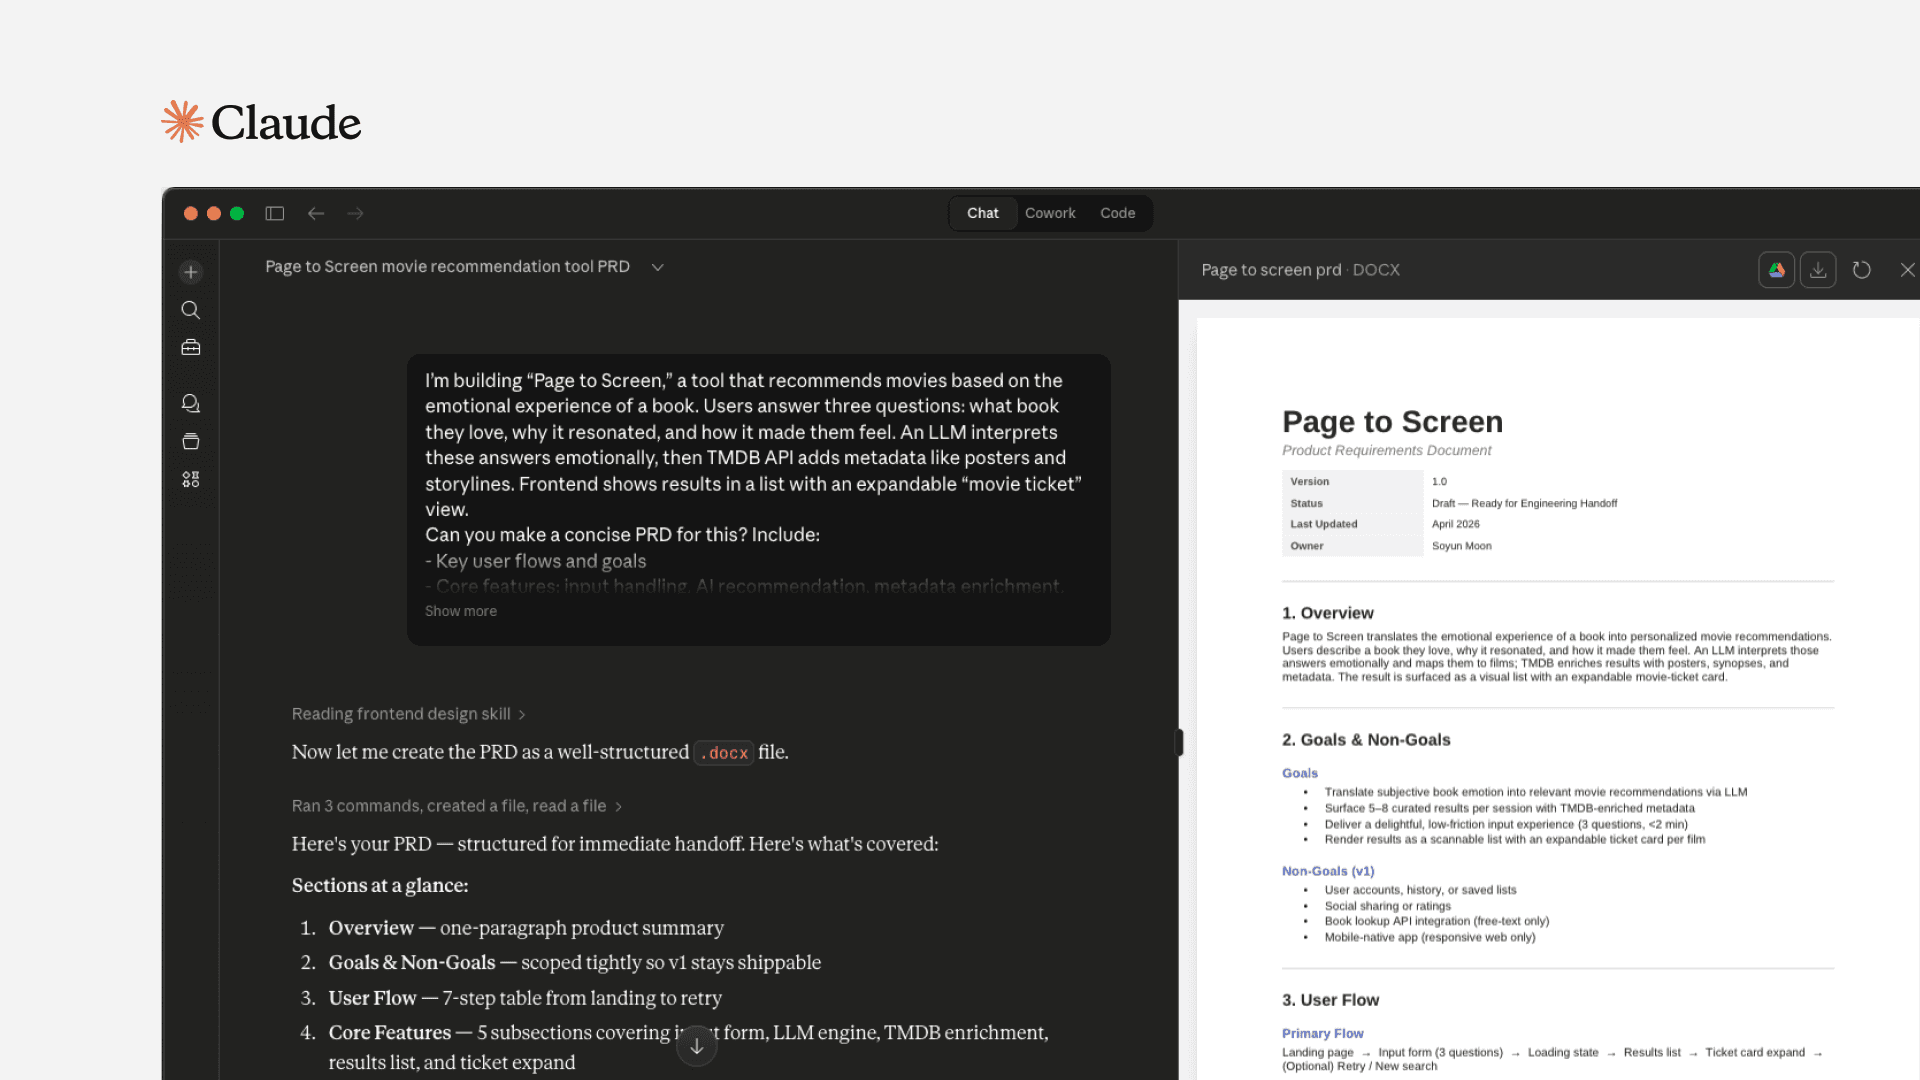Expand 'Ran 3 commands, created a file' details

(x=456, y=806)
